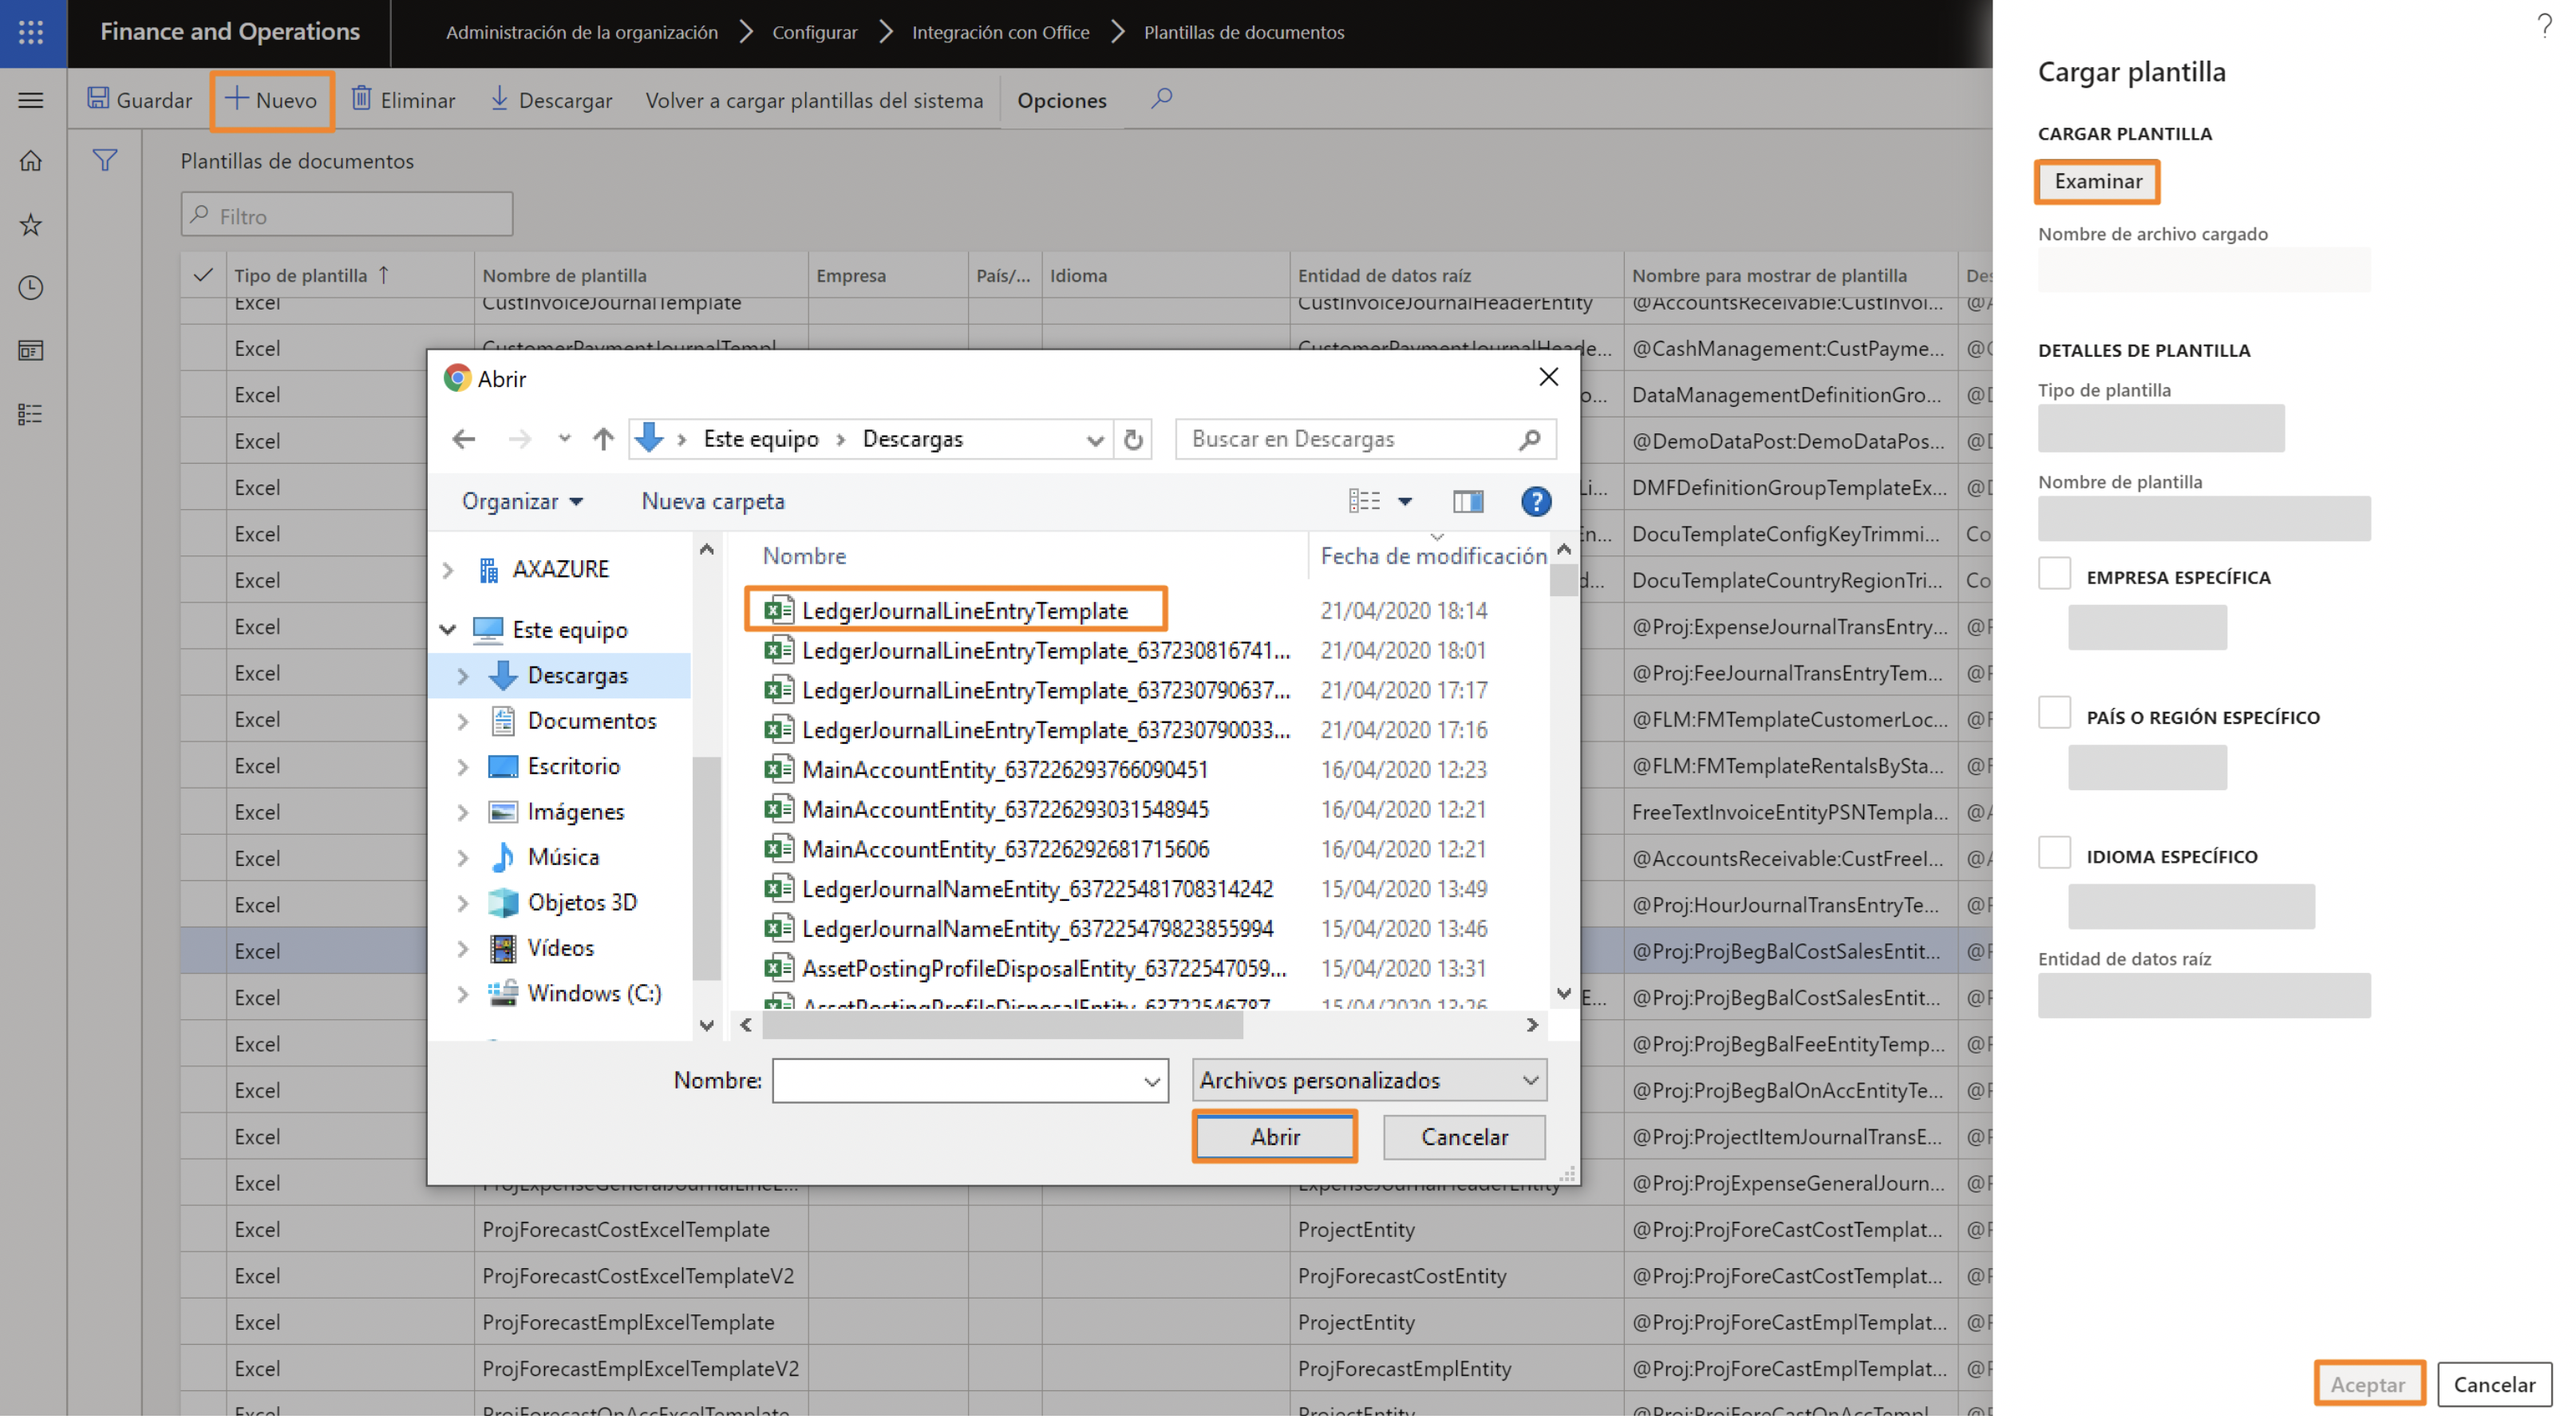Click Nueva carpeta in Abrir dialog
Image resolution: width=2576 pixels, height=1419 pixels.
click(712, 501)
